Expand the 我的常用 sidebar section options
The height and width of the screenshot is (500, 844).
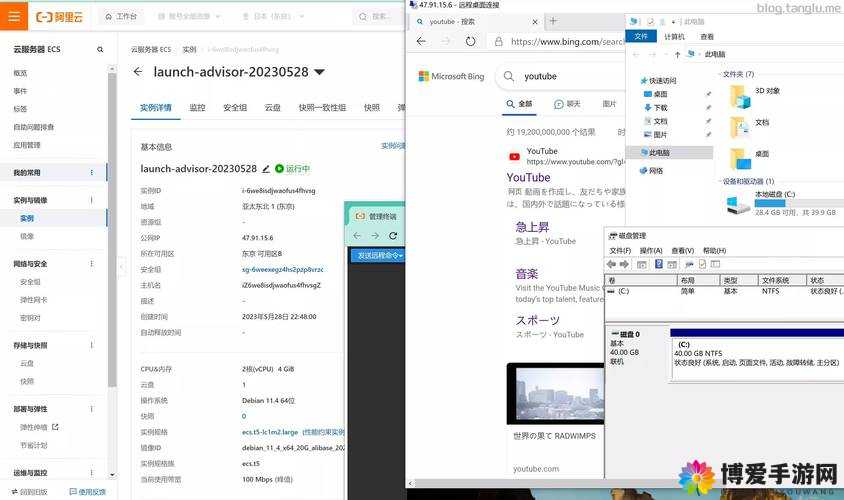(x=92, y=173)
